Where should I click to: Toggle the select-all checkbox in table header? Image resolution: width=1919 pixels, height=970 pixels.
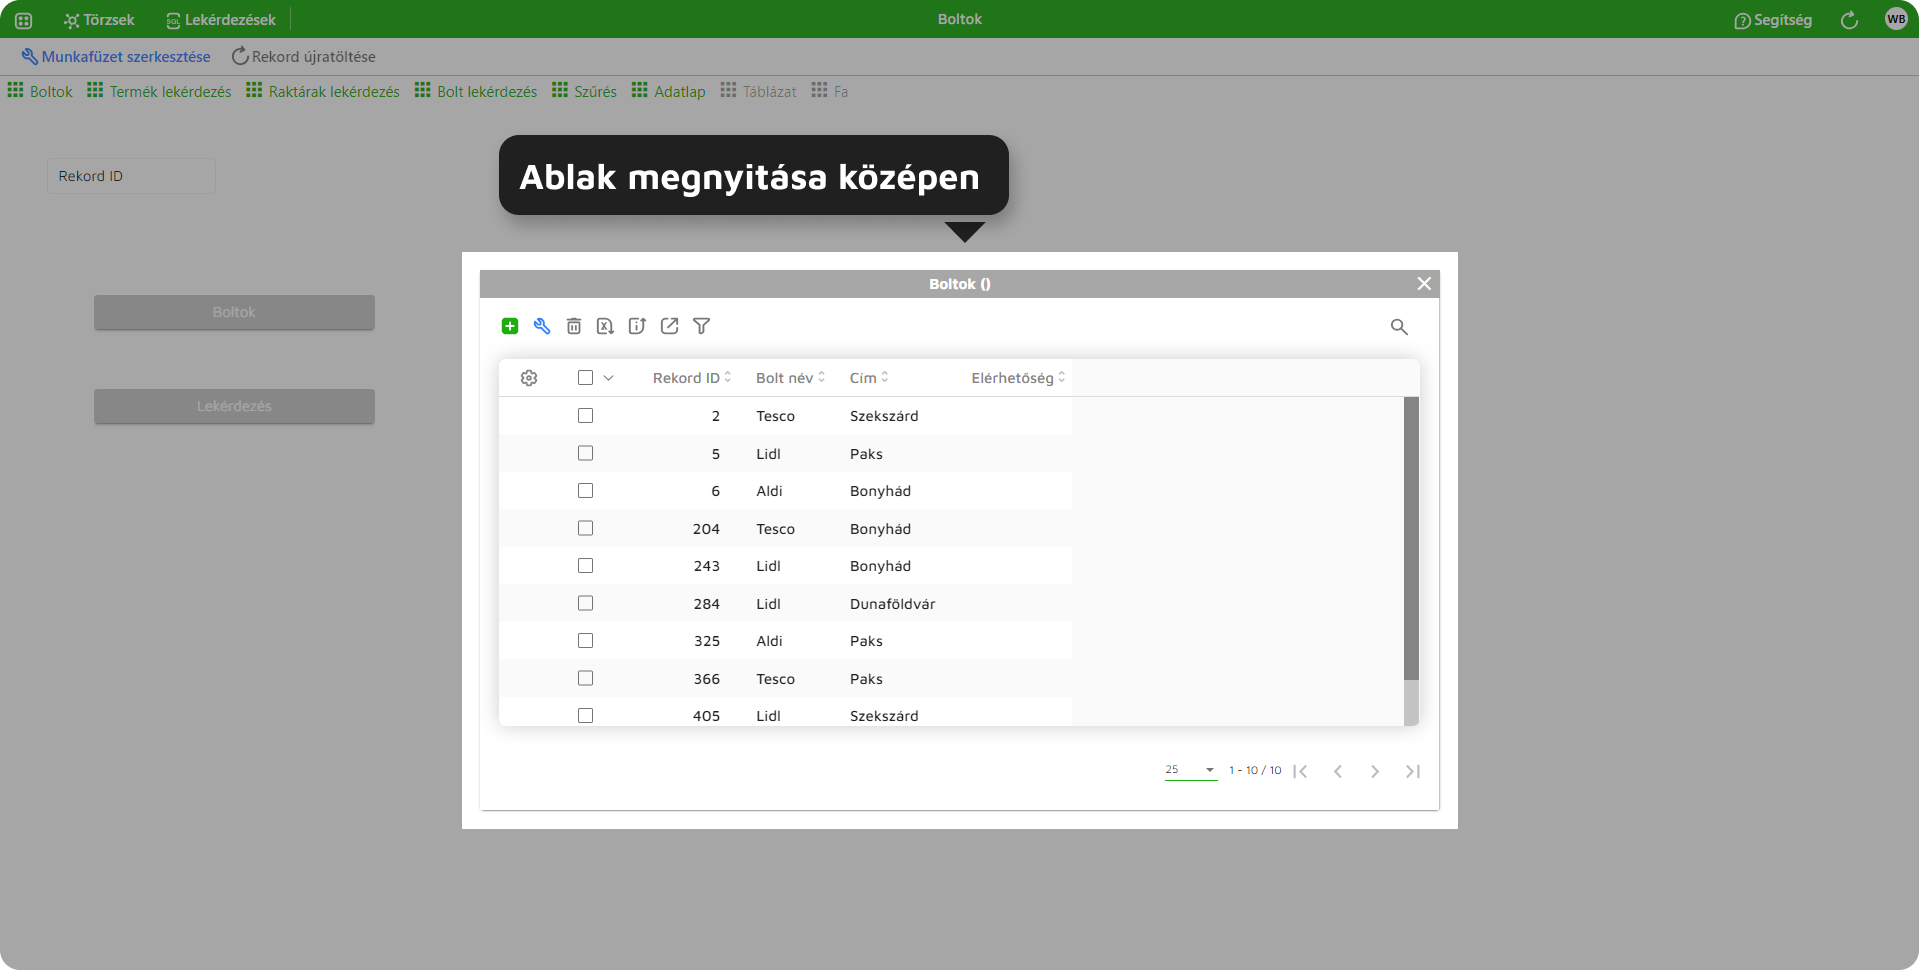[586, 378]
